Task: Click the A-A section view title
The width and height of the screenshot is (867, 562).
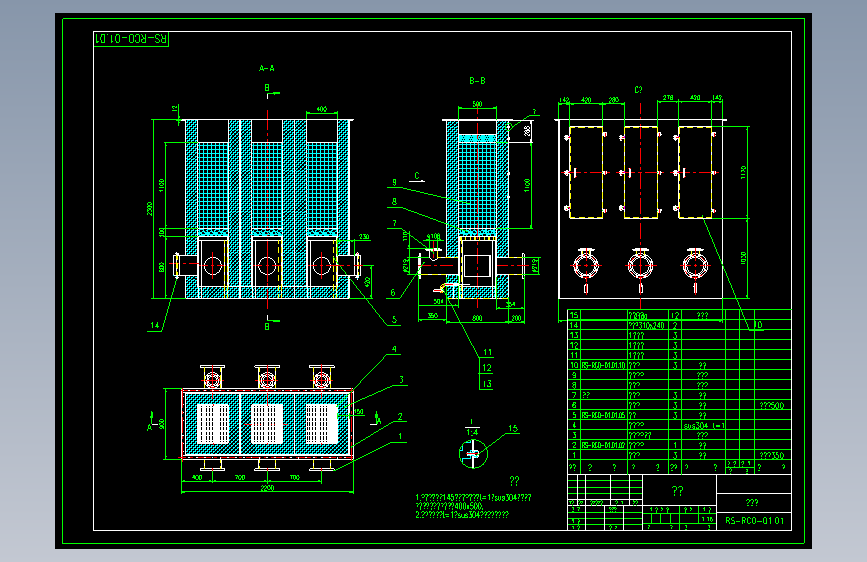Action: click(x=267, y=69)
